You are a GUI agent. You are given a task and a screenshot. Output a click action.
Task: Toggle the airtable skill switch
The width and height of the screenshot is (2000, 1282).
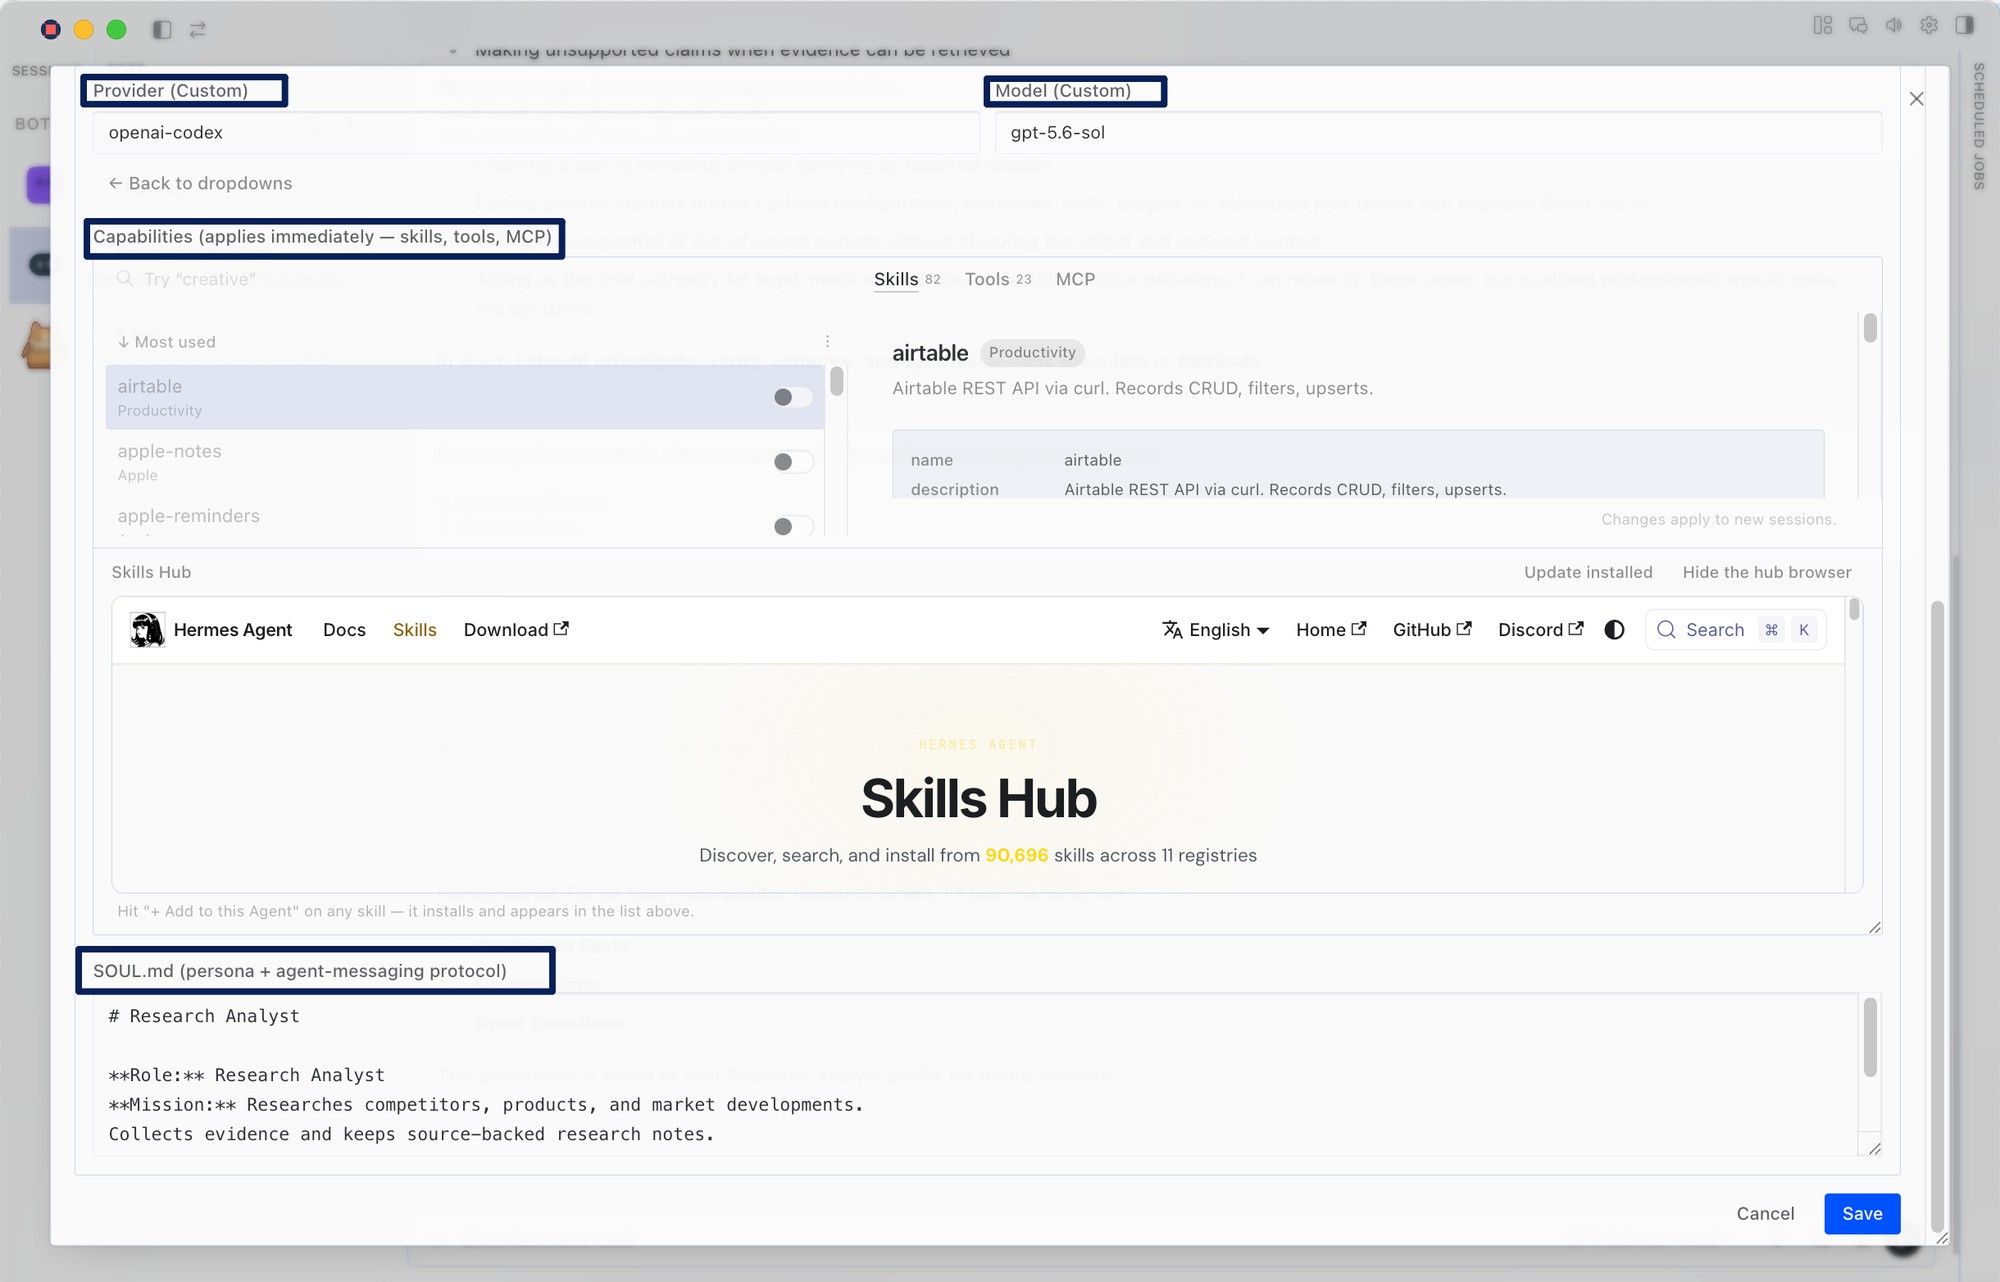792,397
